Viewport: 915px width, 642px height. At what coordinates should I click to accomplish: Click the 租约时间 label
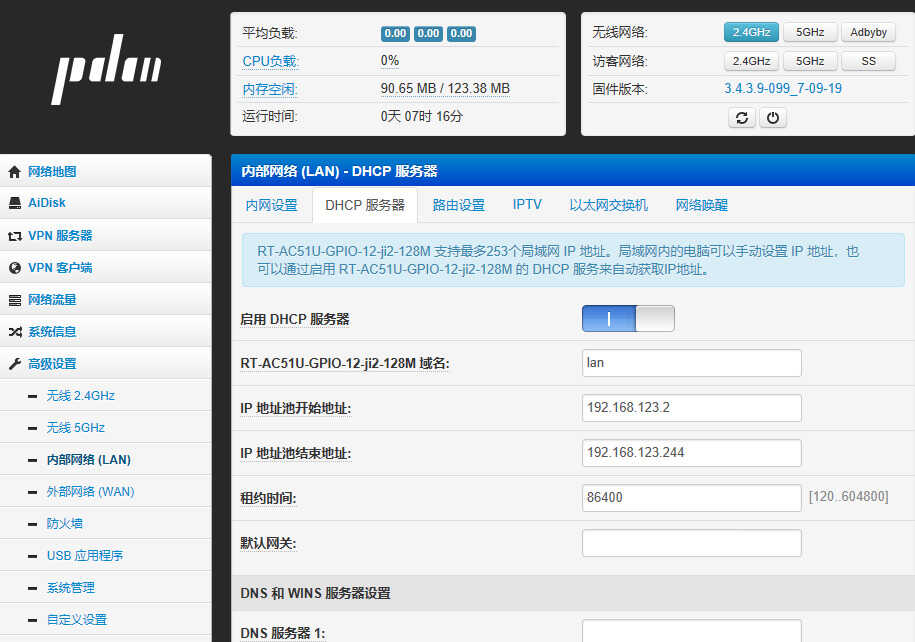pos(268,498)
